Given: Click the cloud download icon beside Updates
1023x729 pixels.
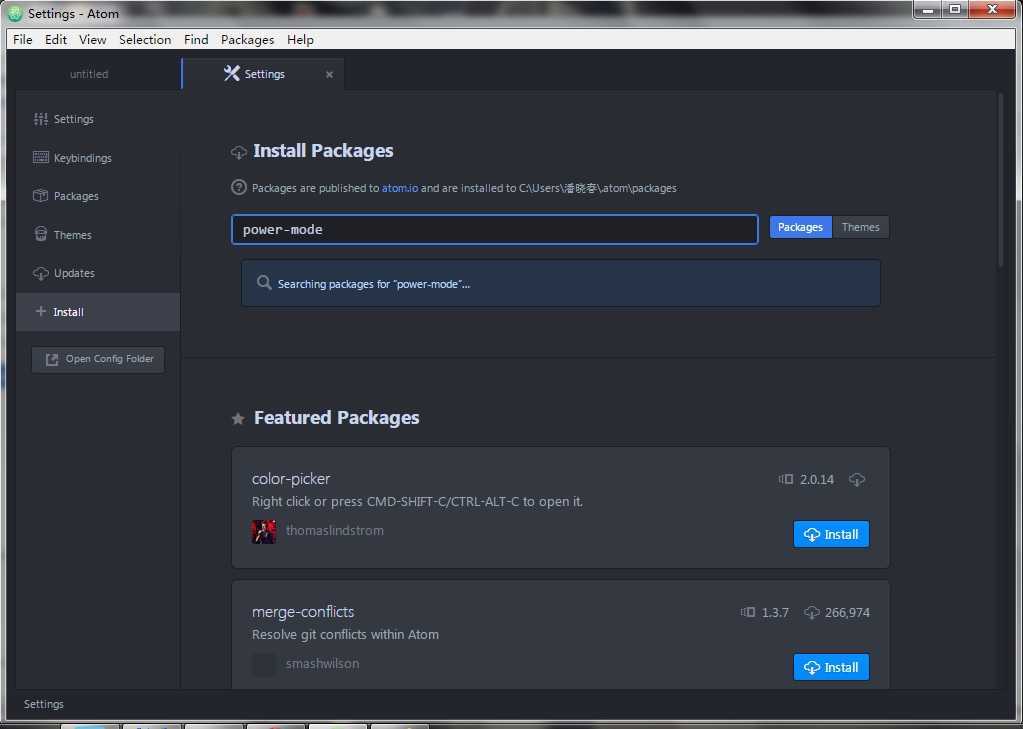Looking at the screenshot, I should [x=40, y=273].
